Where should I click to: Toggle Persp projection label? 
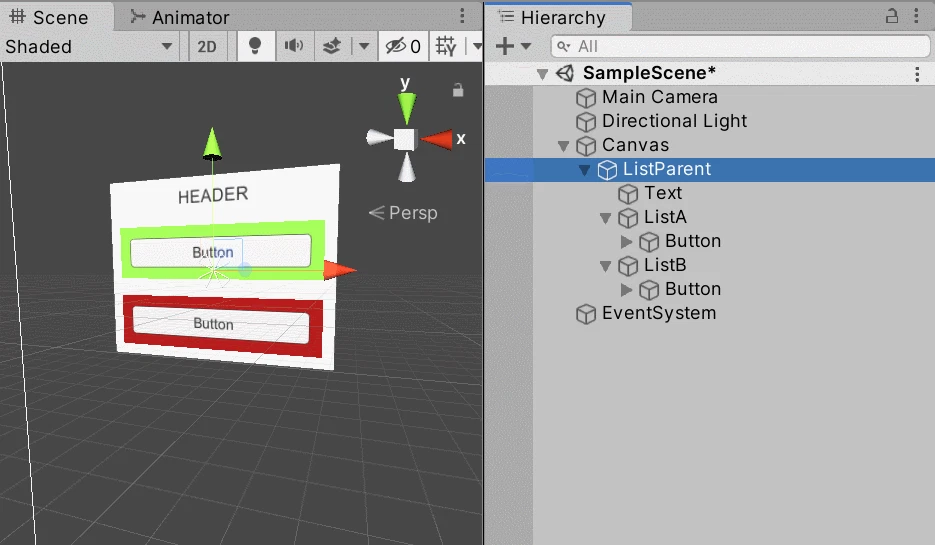(x=403, y=213)
